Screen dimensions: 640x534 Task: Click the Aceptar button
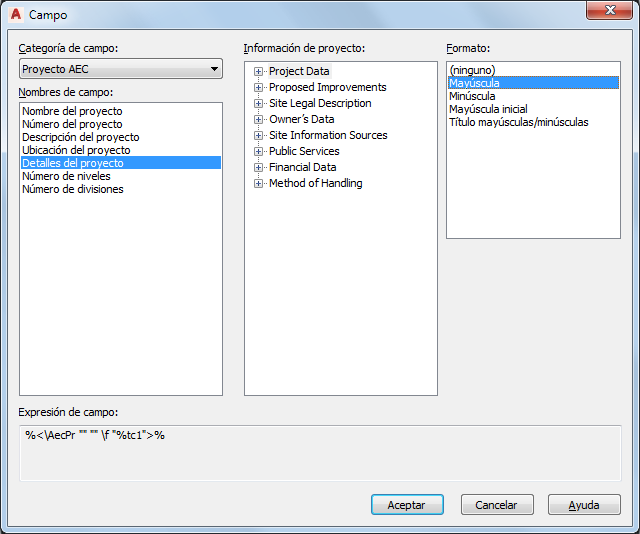click(x=406, y=505)
